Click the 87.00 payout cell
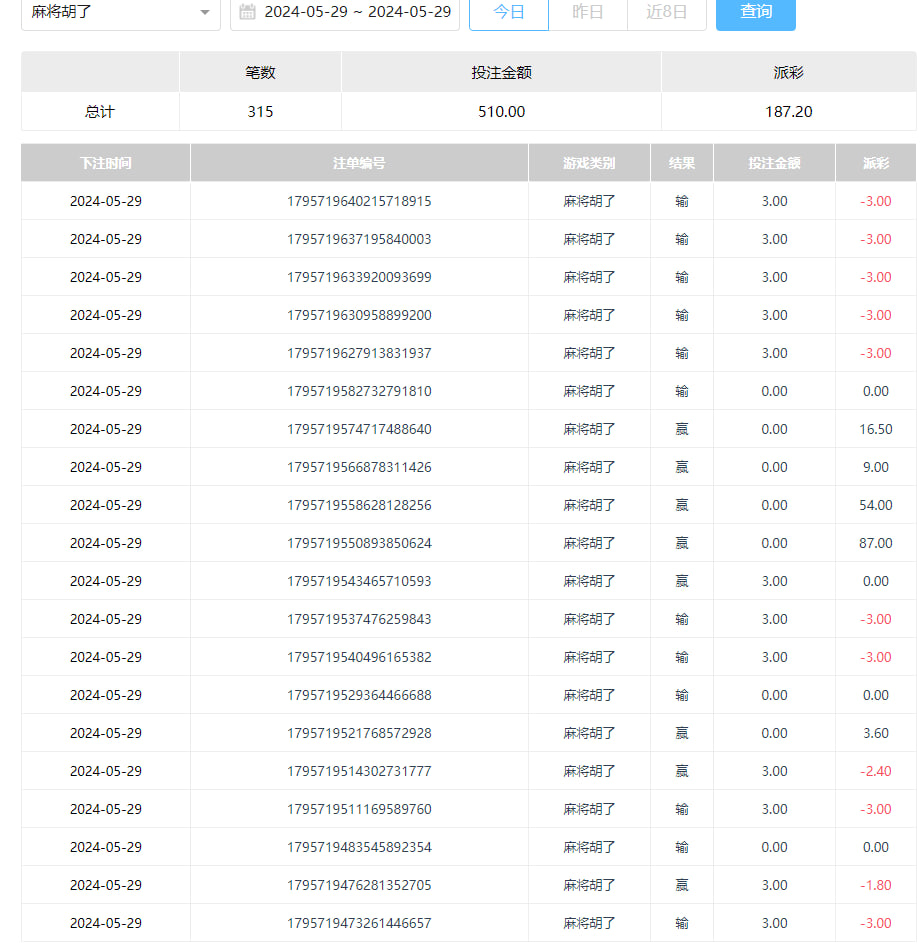Viewport: 921px width, 951px height. [x=876, y=543]
